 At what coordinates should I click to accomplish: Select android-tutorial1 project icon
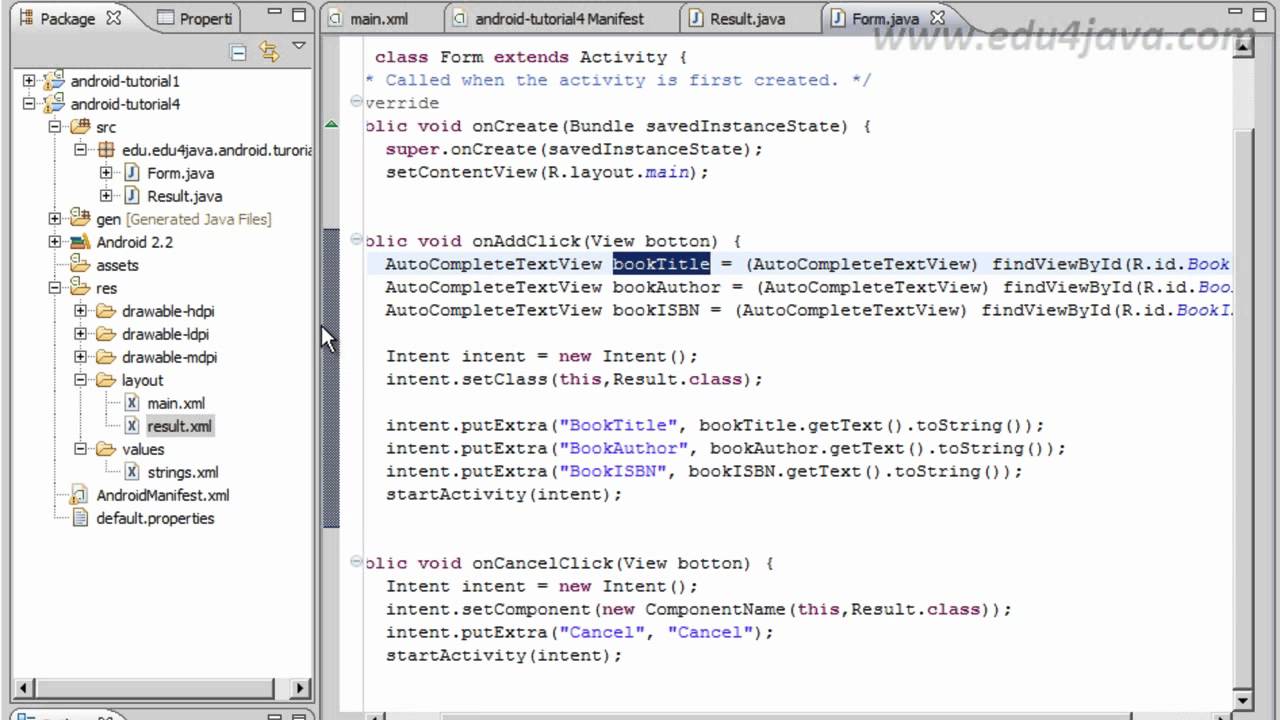click(x=54, y=80)
